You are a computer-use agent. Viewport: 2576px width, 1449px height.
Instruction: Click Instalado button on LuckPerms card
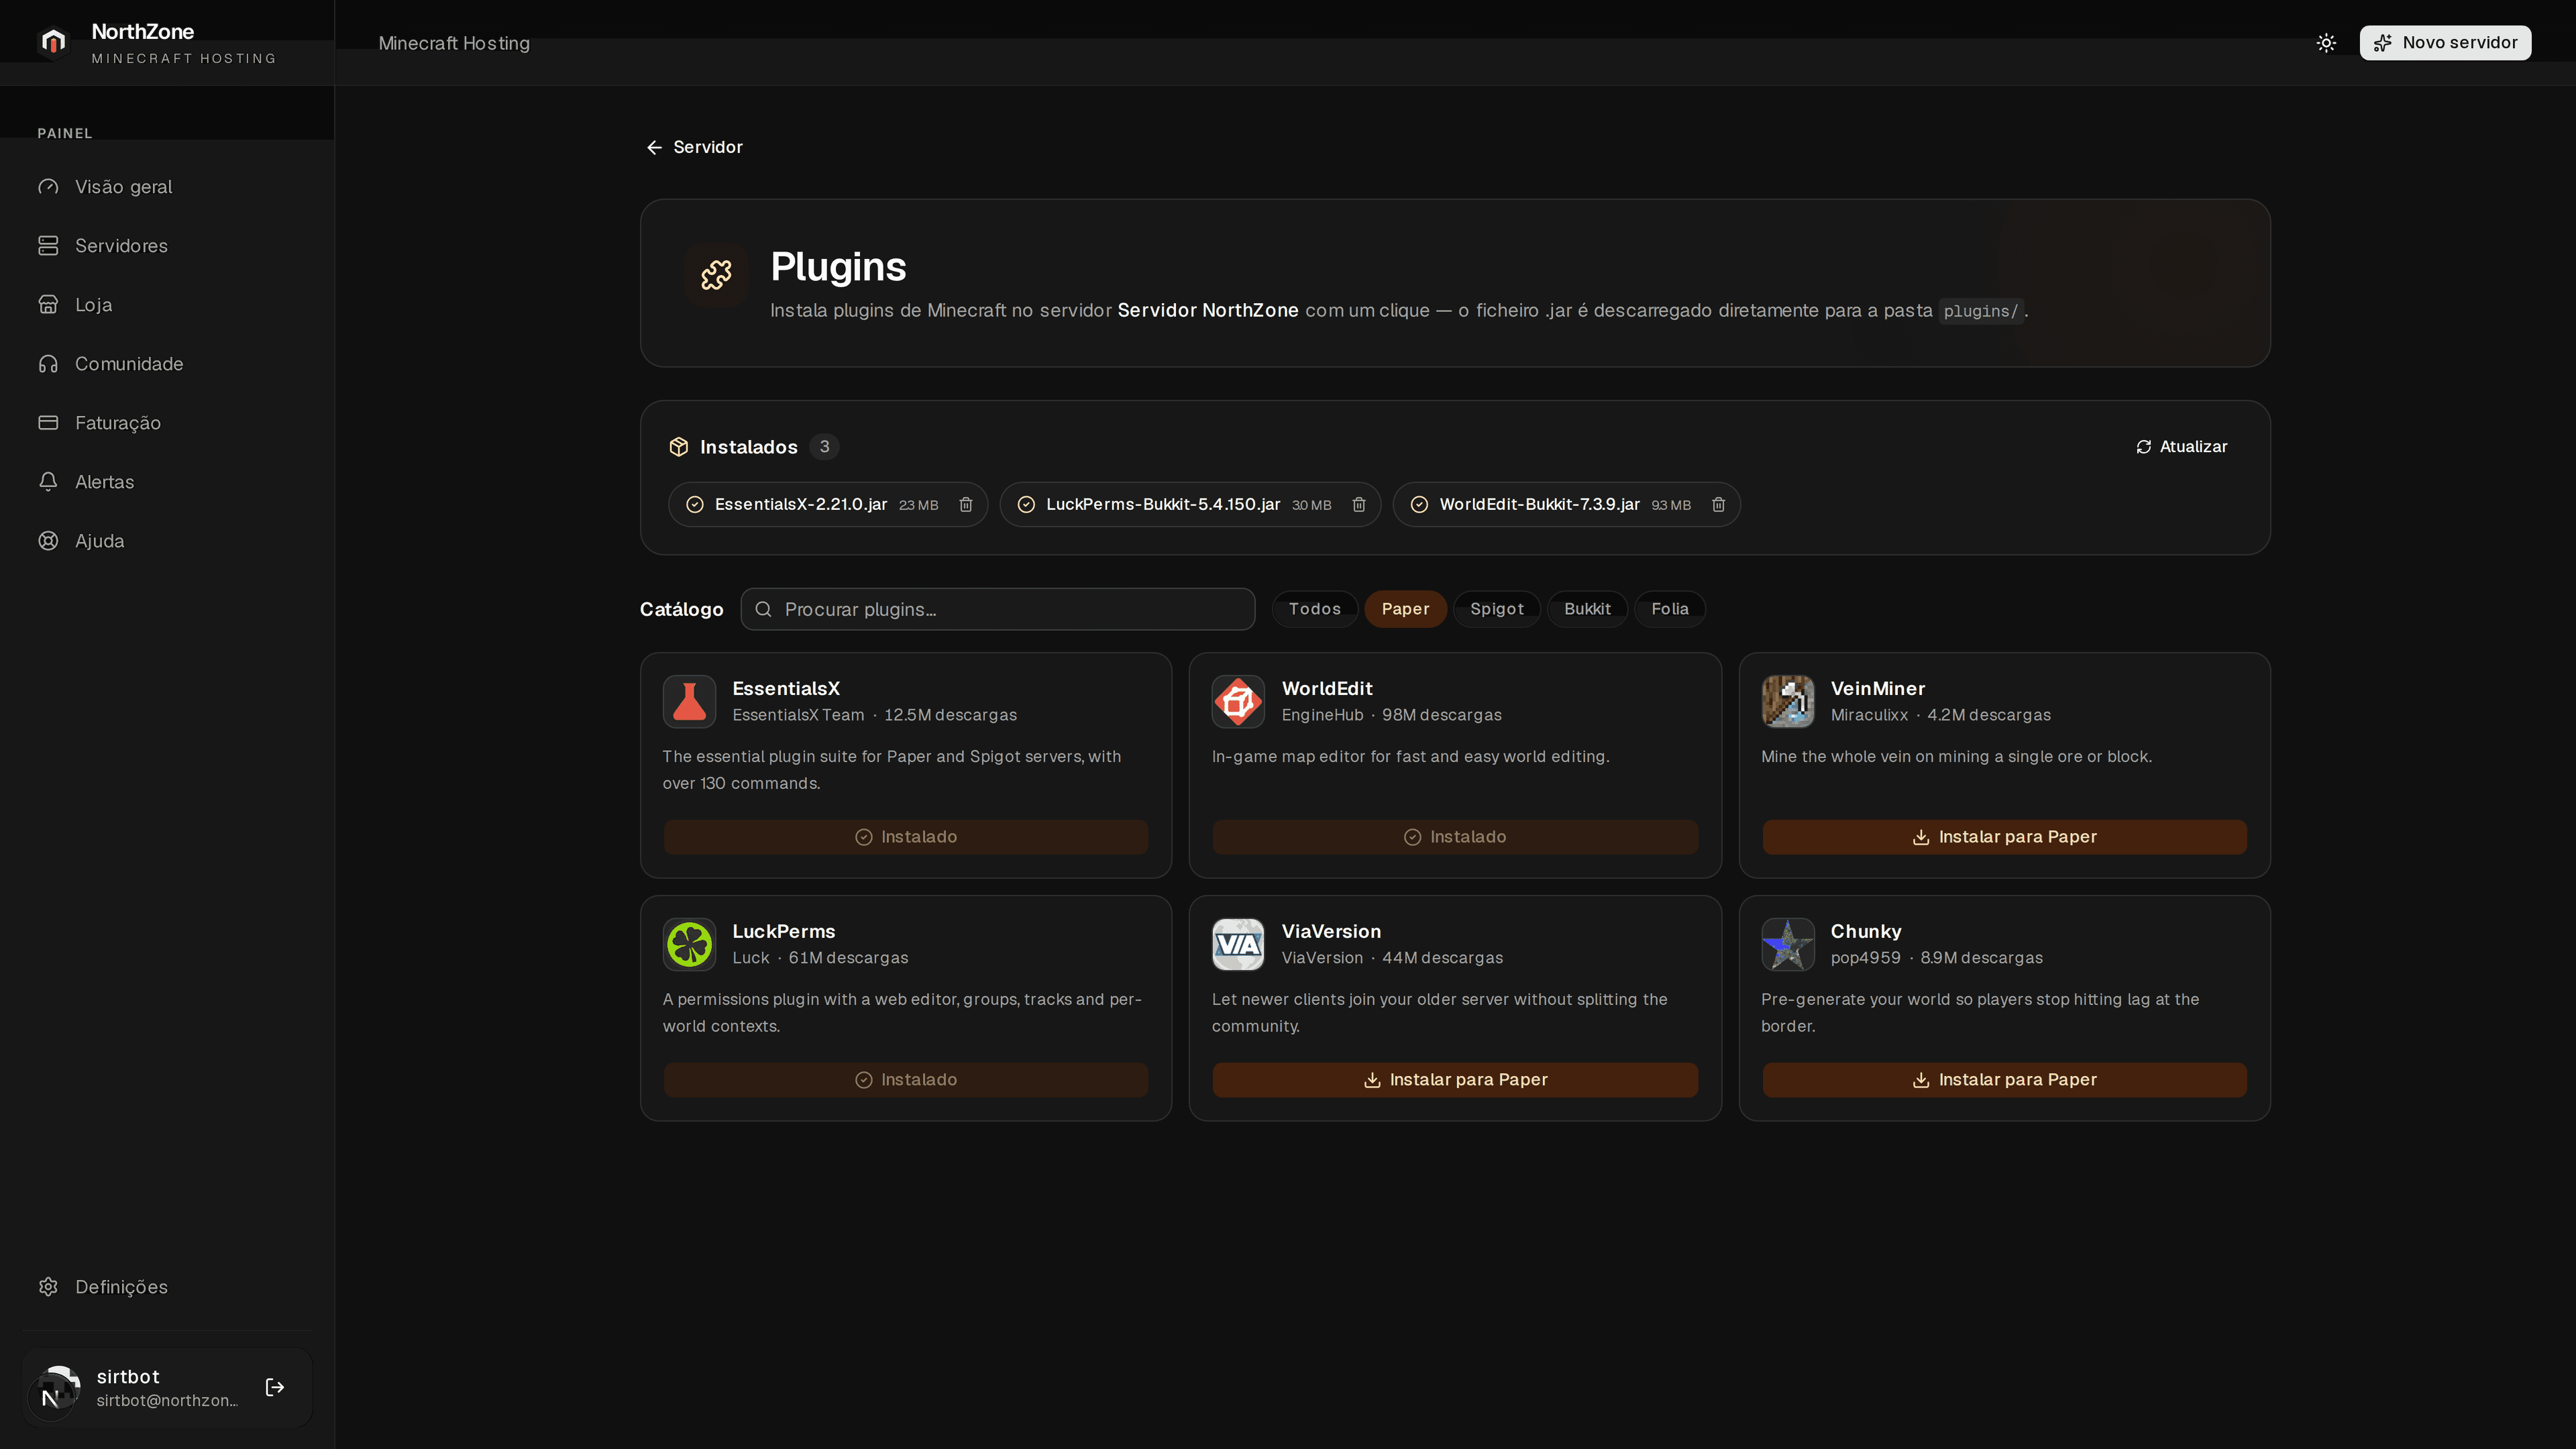pyautogui.click(x=906, y=1080)
